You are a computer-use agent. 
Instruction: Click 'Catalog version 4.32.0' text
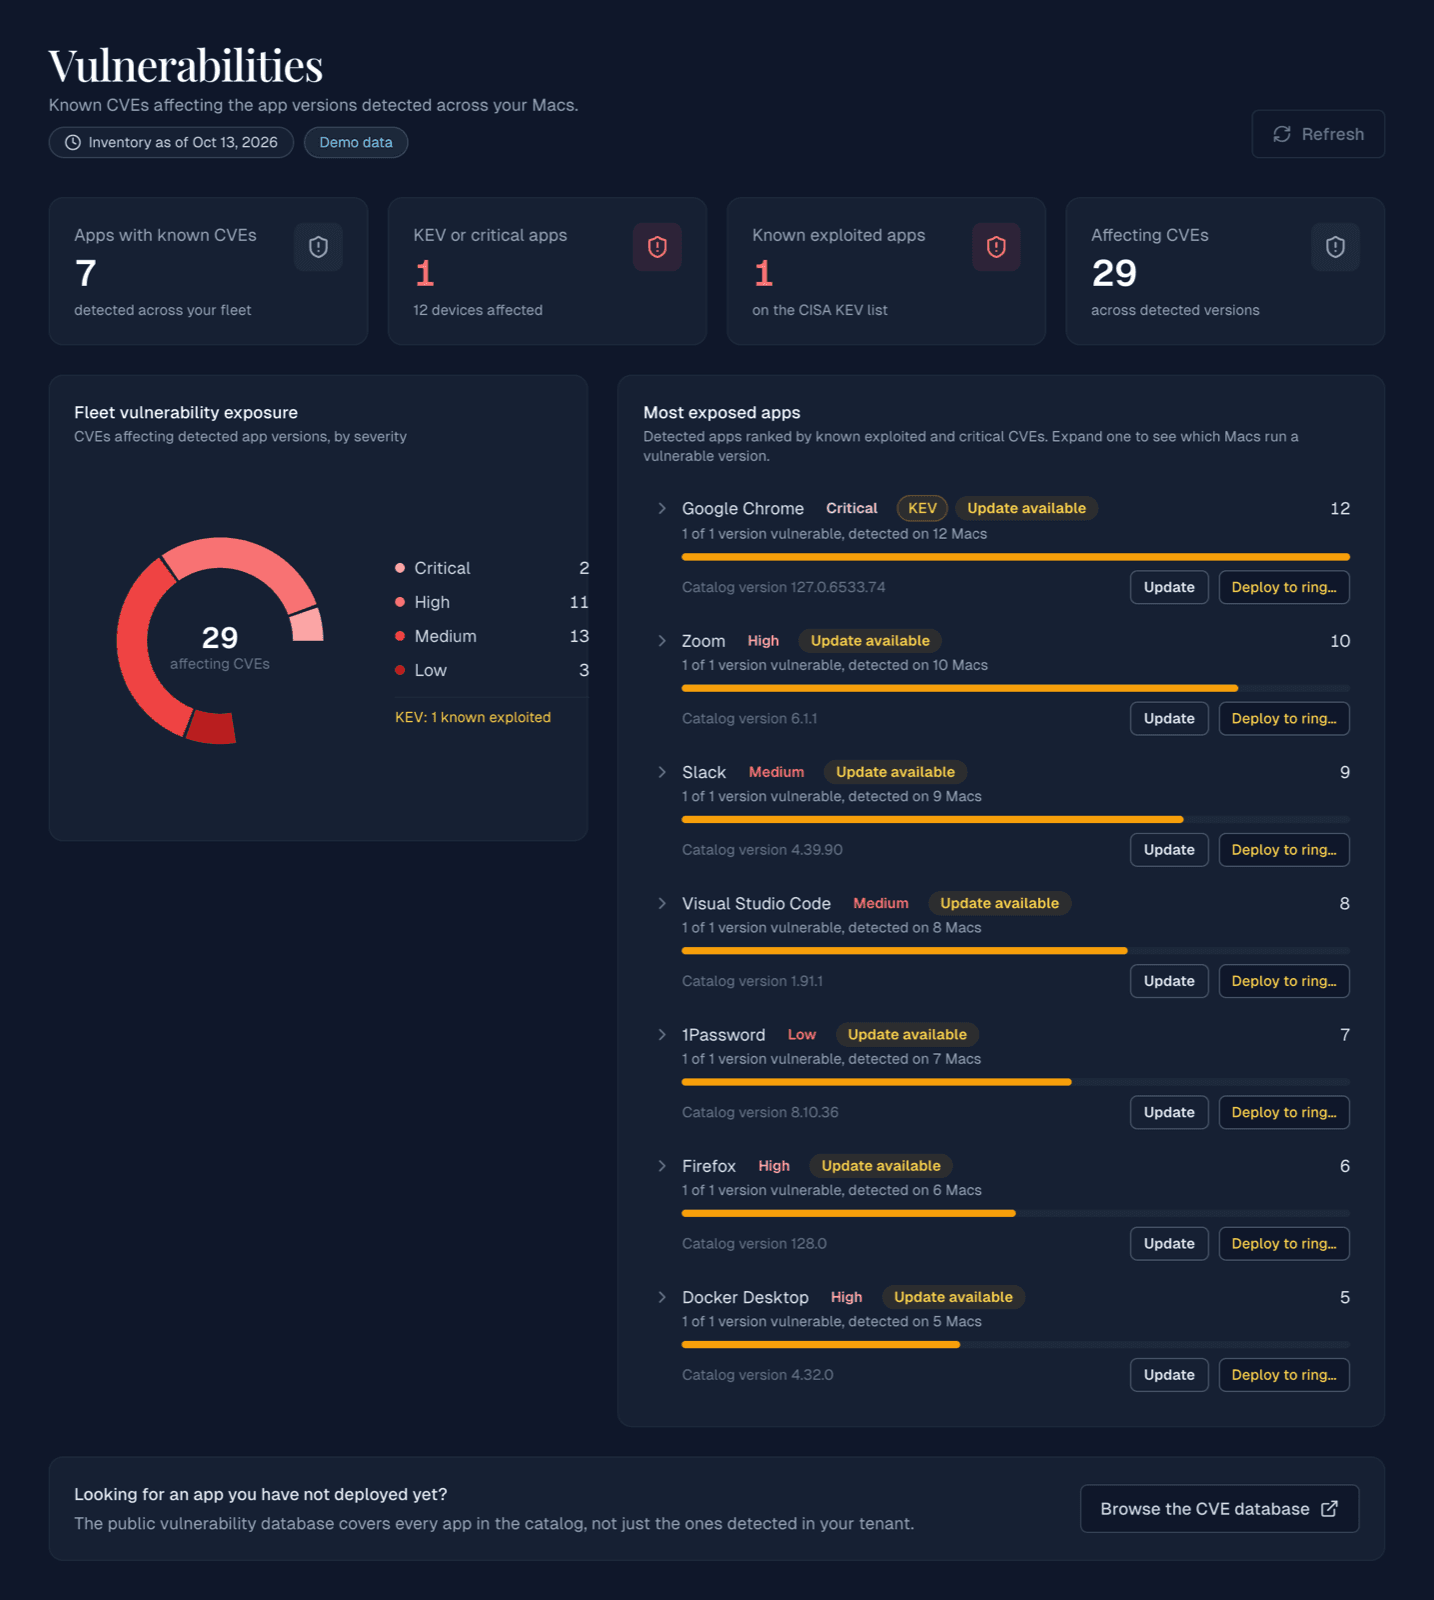click(x=758, y=1375)
